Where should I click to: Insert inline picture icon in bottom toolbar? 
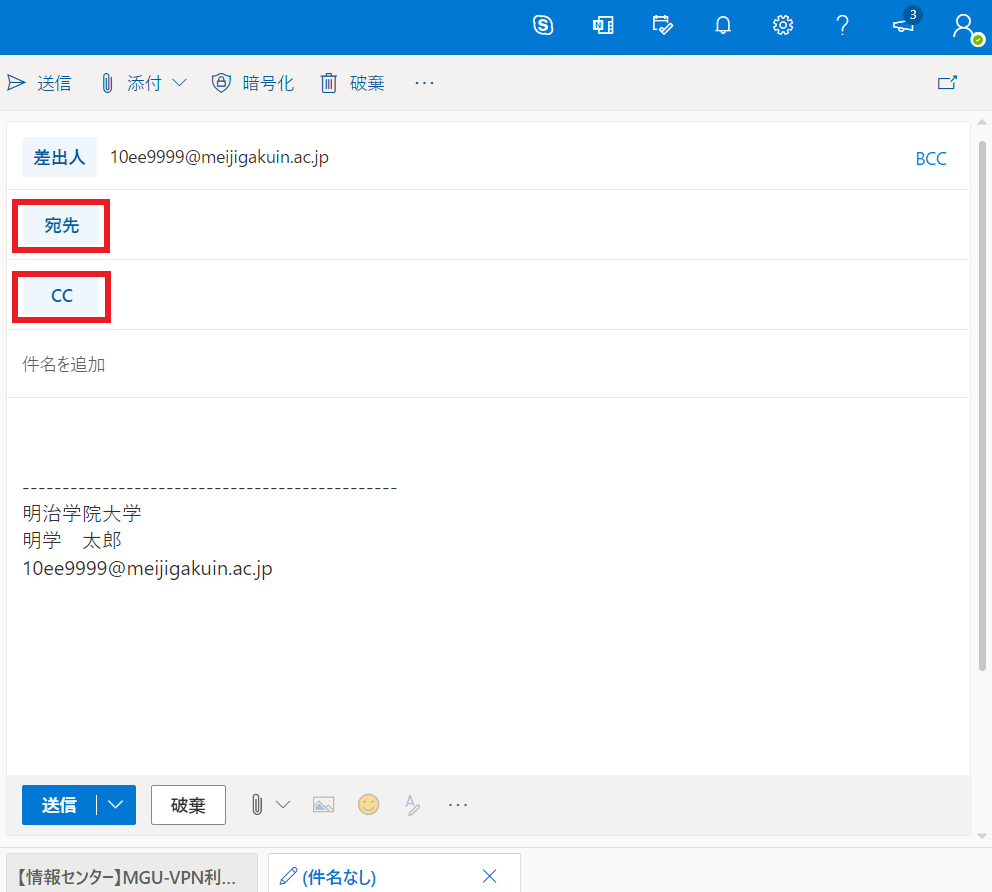click(323, 804)
